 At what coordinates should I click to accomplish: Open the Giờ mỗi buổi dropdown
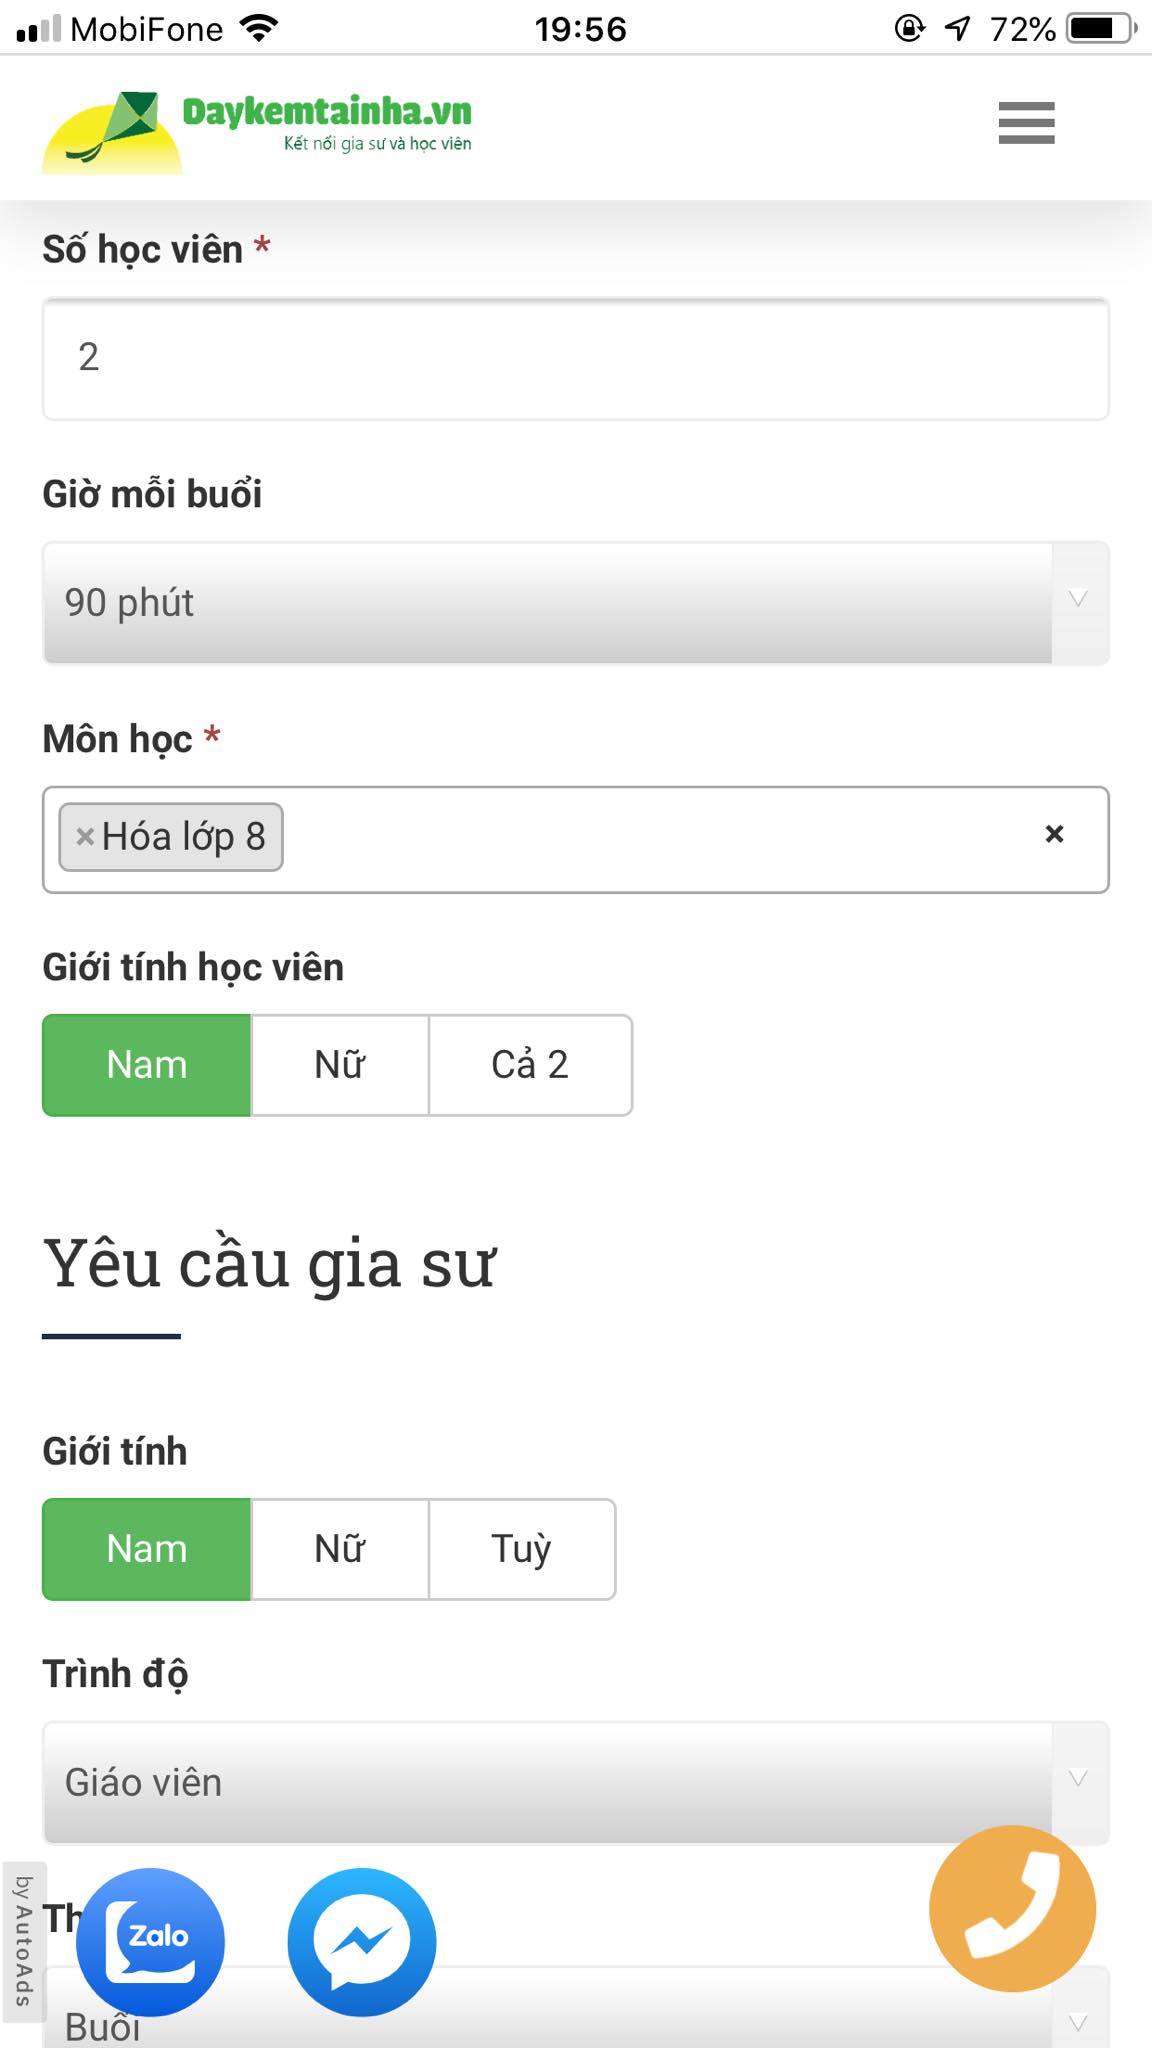pos(575,603)
